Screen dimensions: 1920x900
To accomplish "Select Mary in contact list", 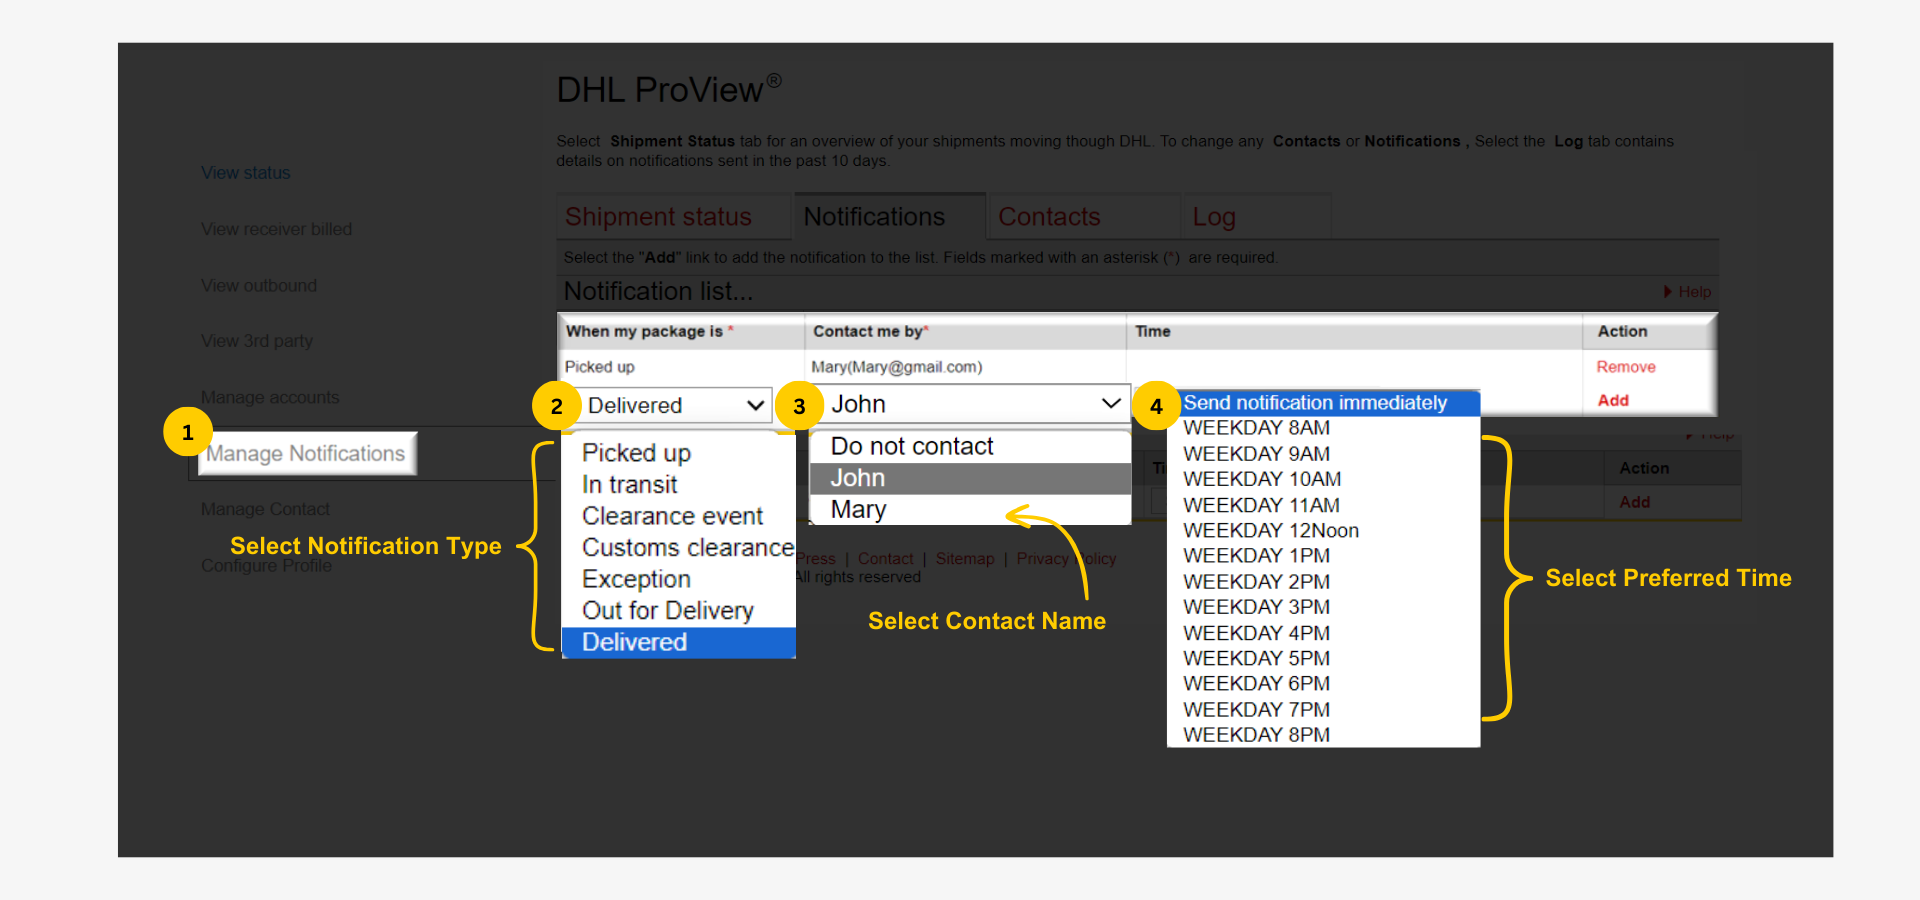I will click(970, 510).
